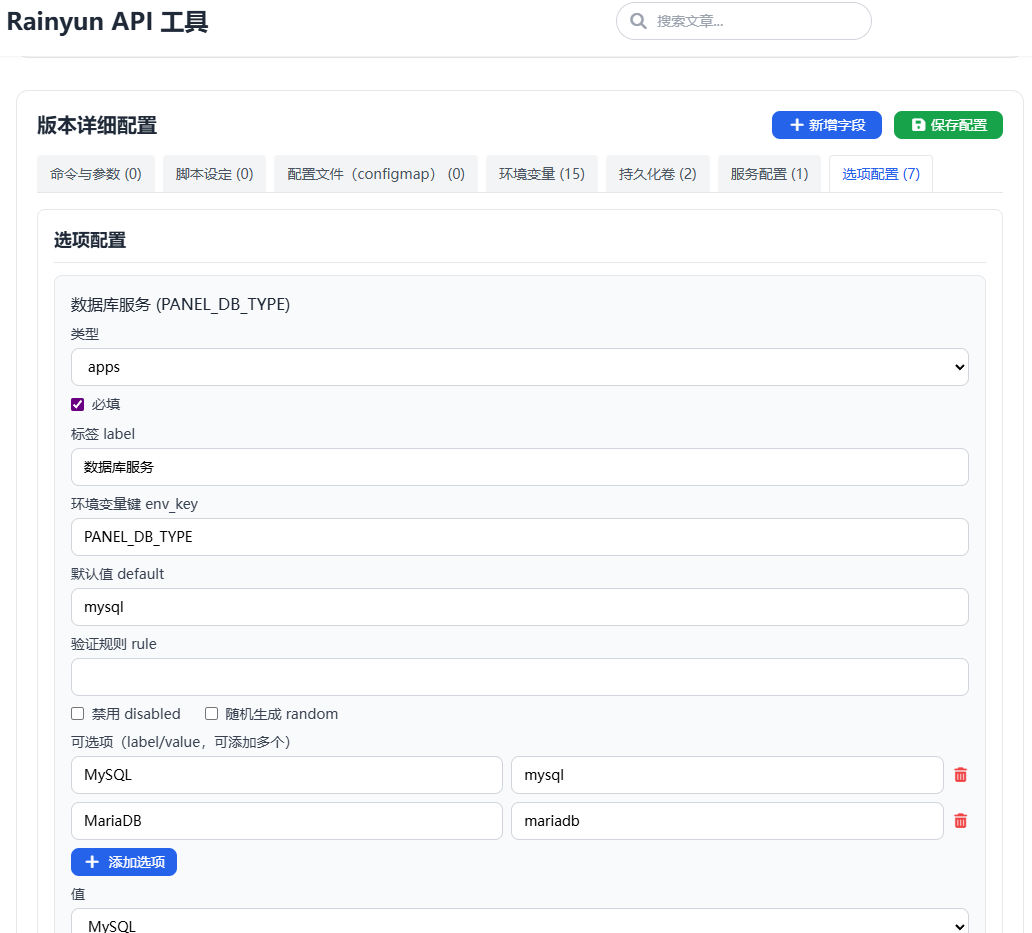Go to the 服务配置 (1) tab
The image size is (1032, 933).
769,174
